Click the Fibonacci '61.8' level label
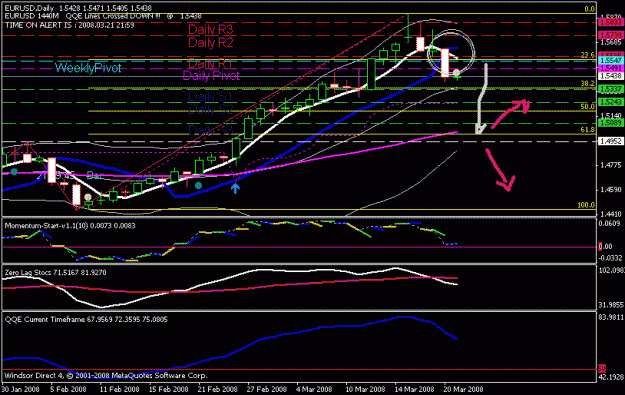This screenshot has height=395, width=625. coord(588,130)
